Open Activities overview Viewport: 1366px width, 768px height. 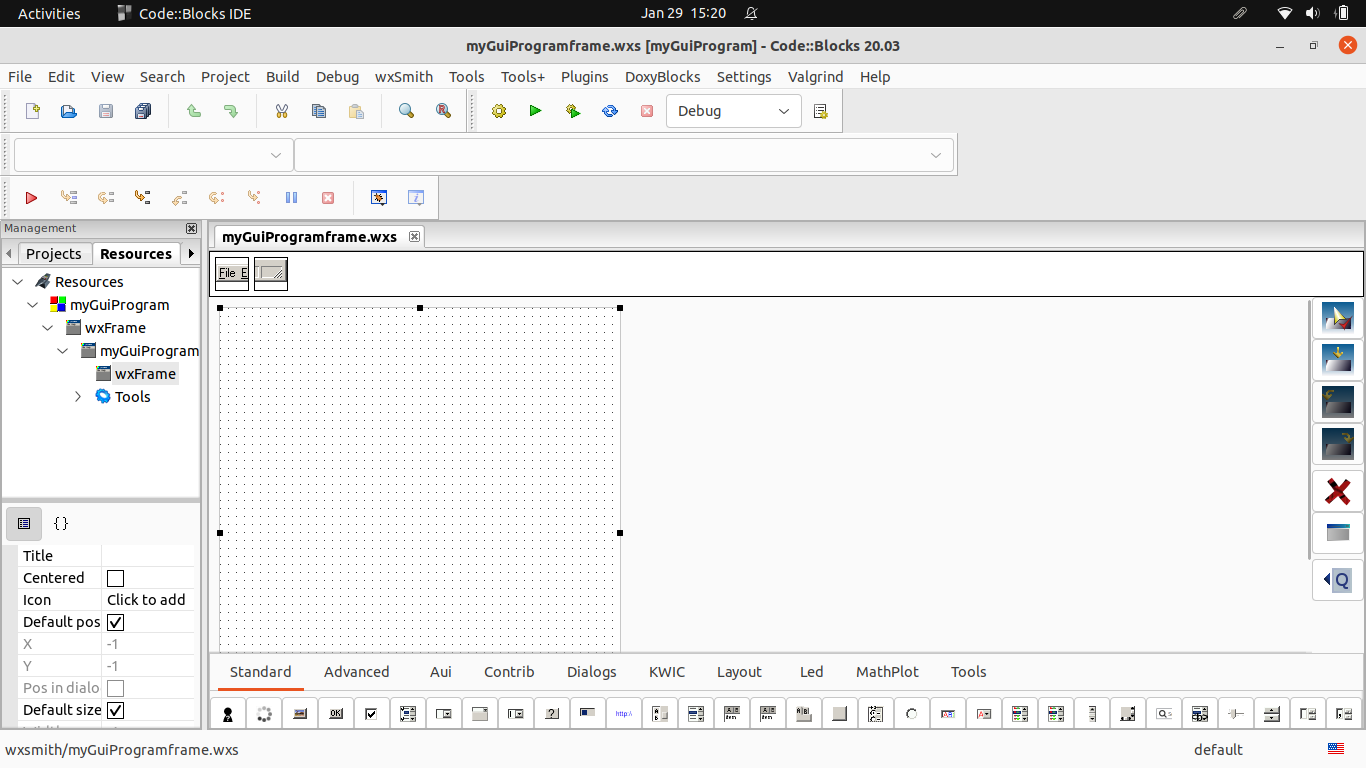pyautogui.click(x=49, y=13)
